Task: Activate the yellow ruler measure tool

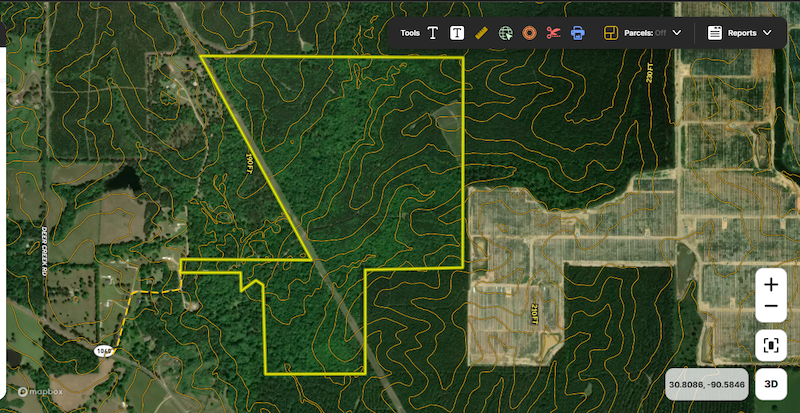Action: 481,33
